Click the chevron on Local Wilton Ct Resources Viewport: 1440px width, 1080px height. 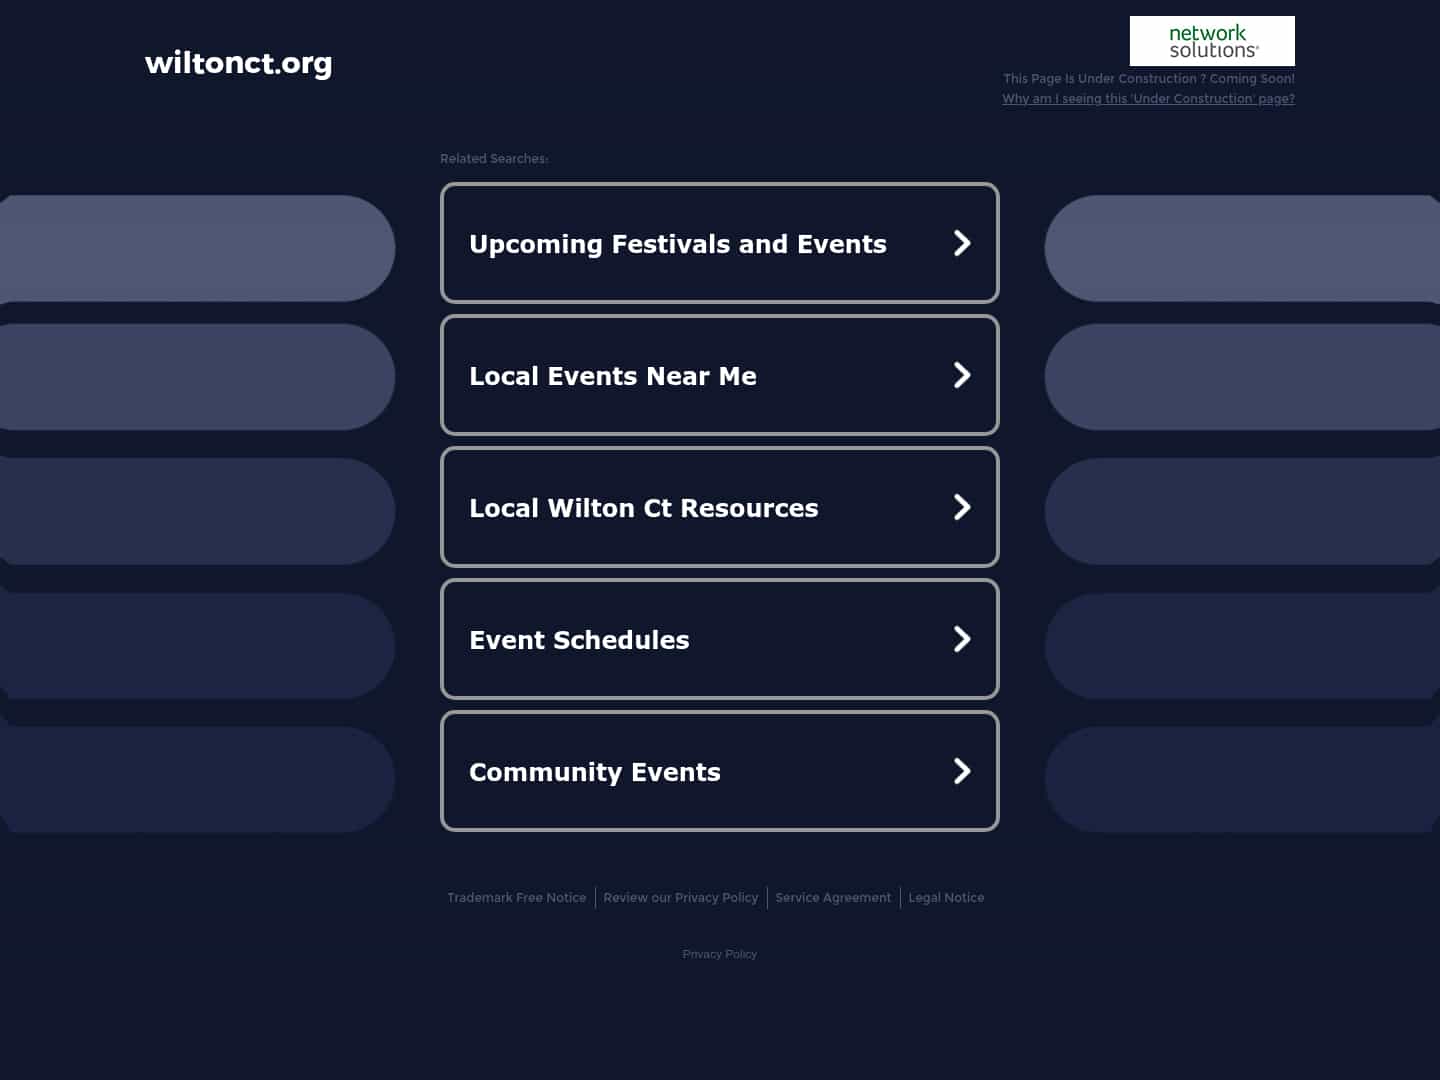962,507
